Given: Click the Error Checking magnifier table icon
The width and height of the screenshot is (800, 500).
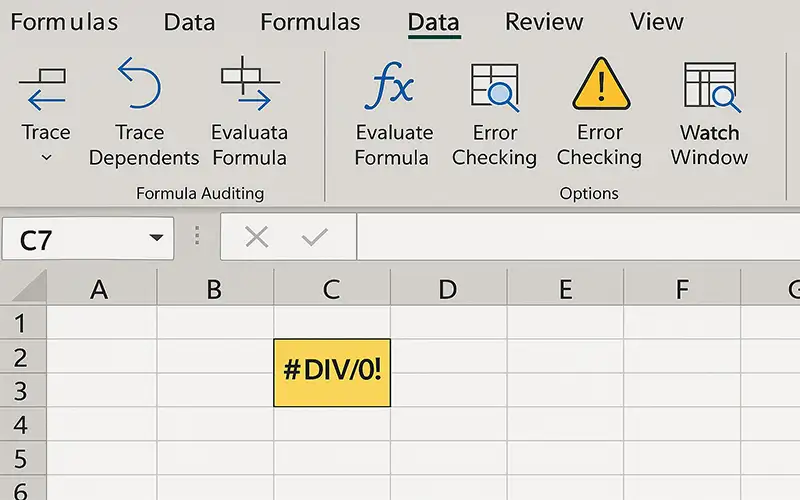Looking at the screenshot, I should (494, 87).
